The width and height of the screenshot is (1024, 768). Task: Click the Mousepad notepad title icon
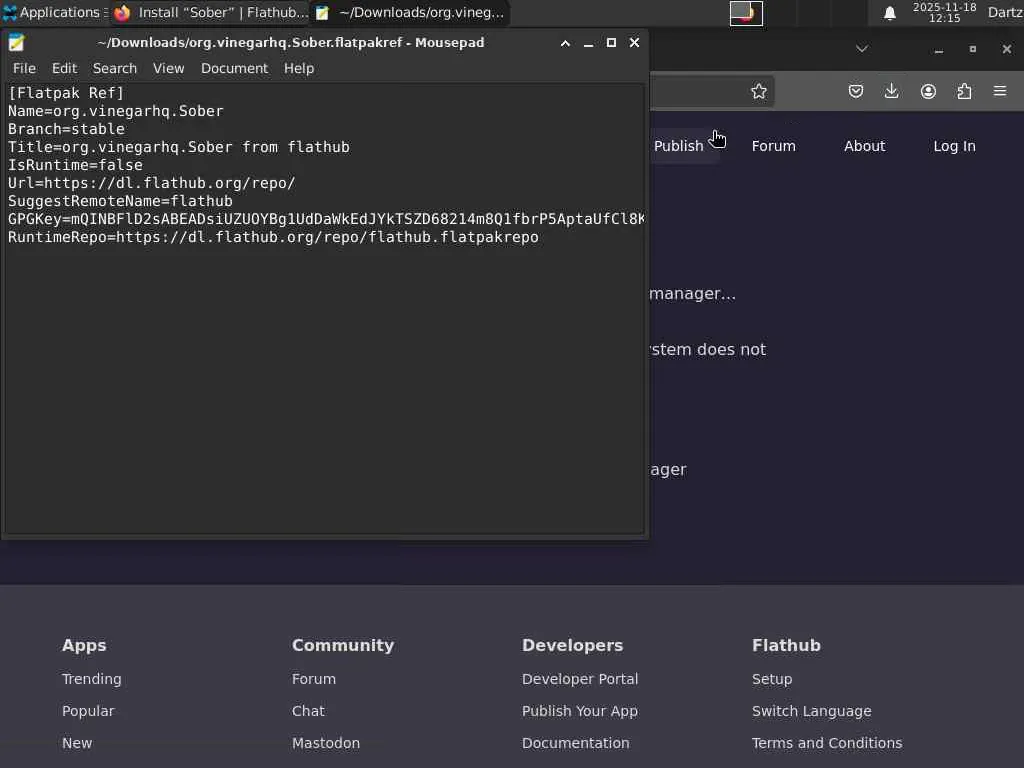(16, 43)
